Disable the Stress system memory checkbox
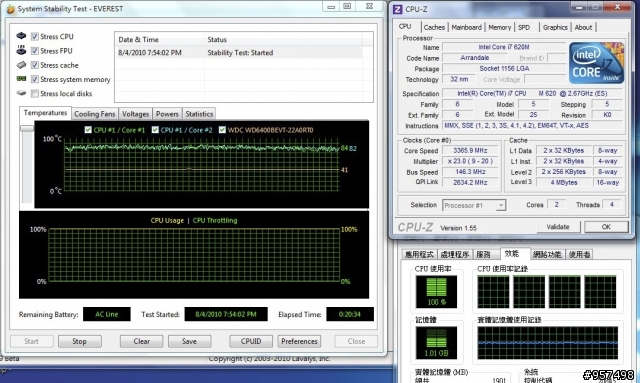This screenshot has width=640, height=383. [35, 79]
